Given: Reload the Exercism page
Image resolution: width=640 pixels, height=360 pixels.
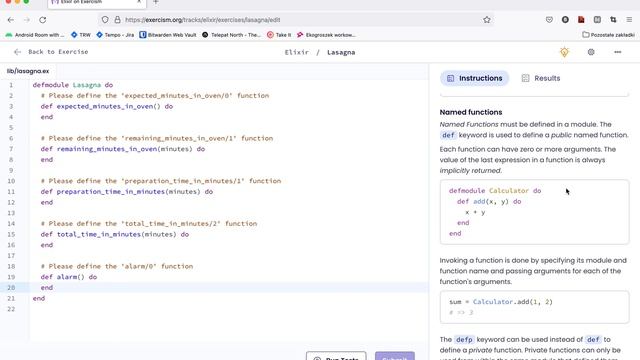Looking at the screenshot, I should [x=42, y=20].
